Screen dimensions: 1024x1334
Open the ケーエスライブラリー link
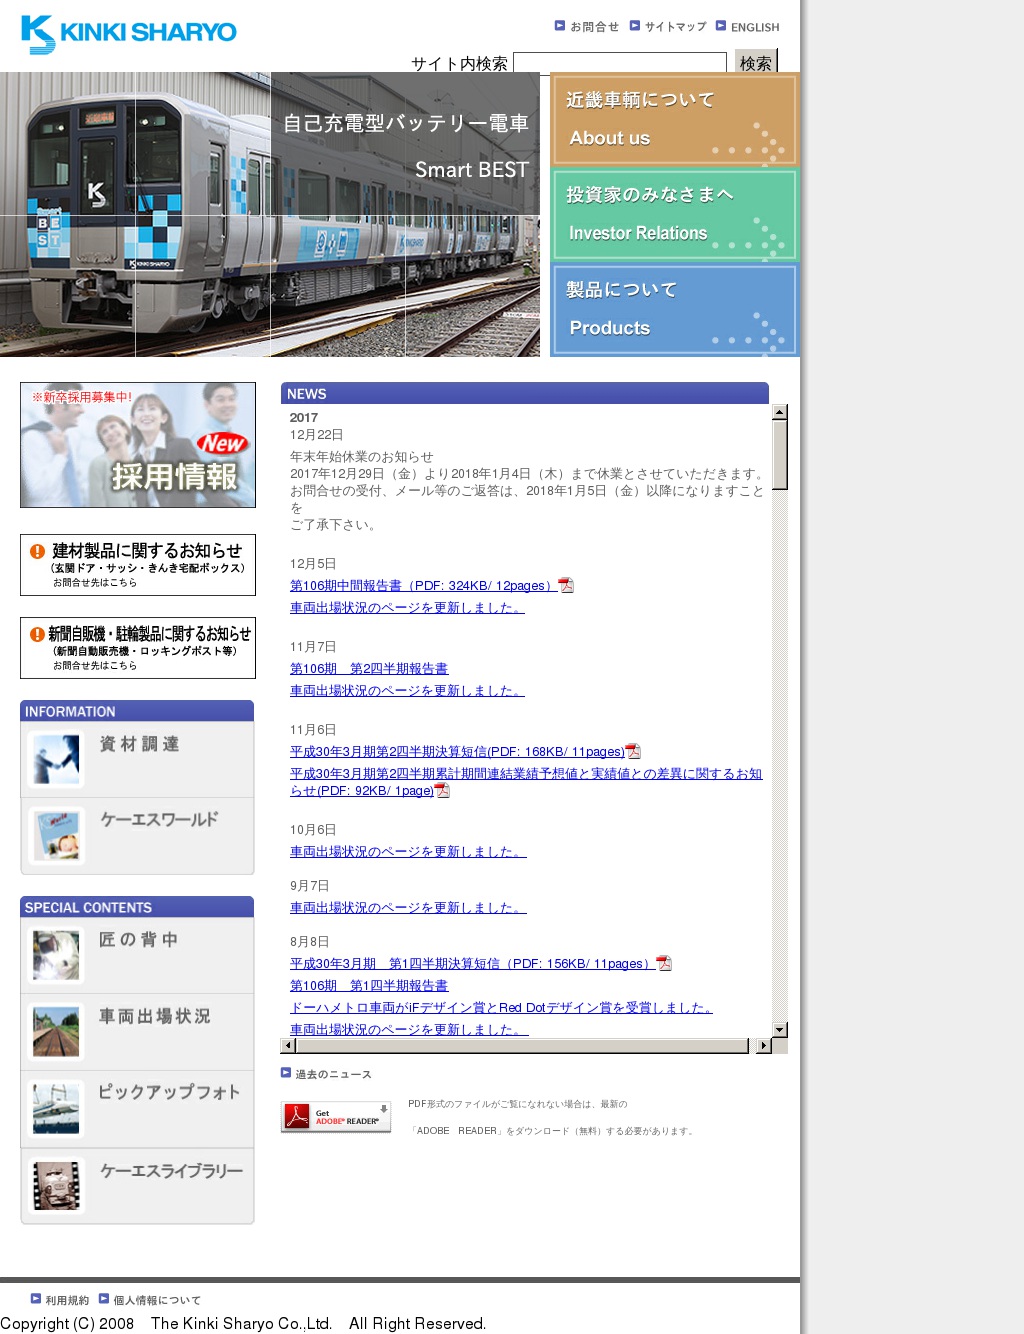point(171,1170)
